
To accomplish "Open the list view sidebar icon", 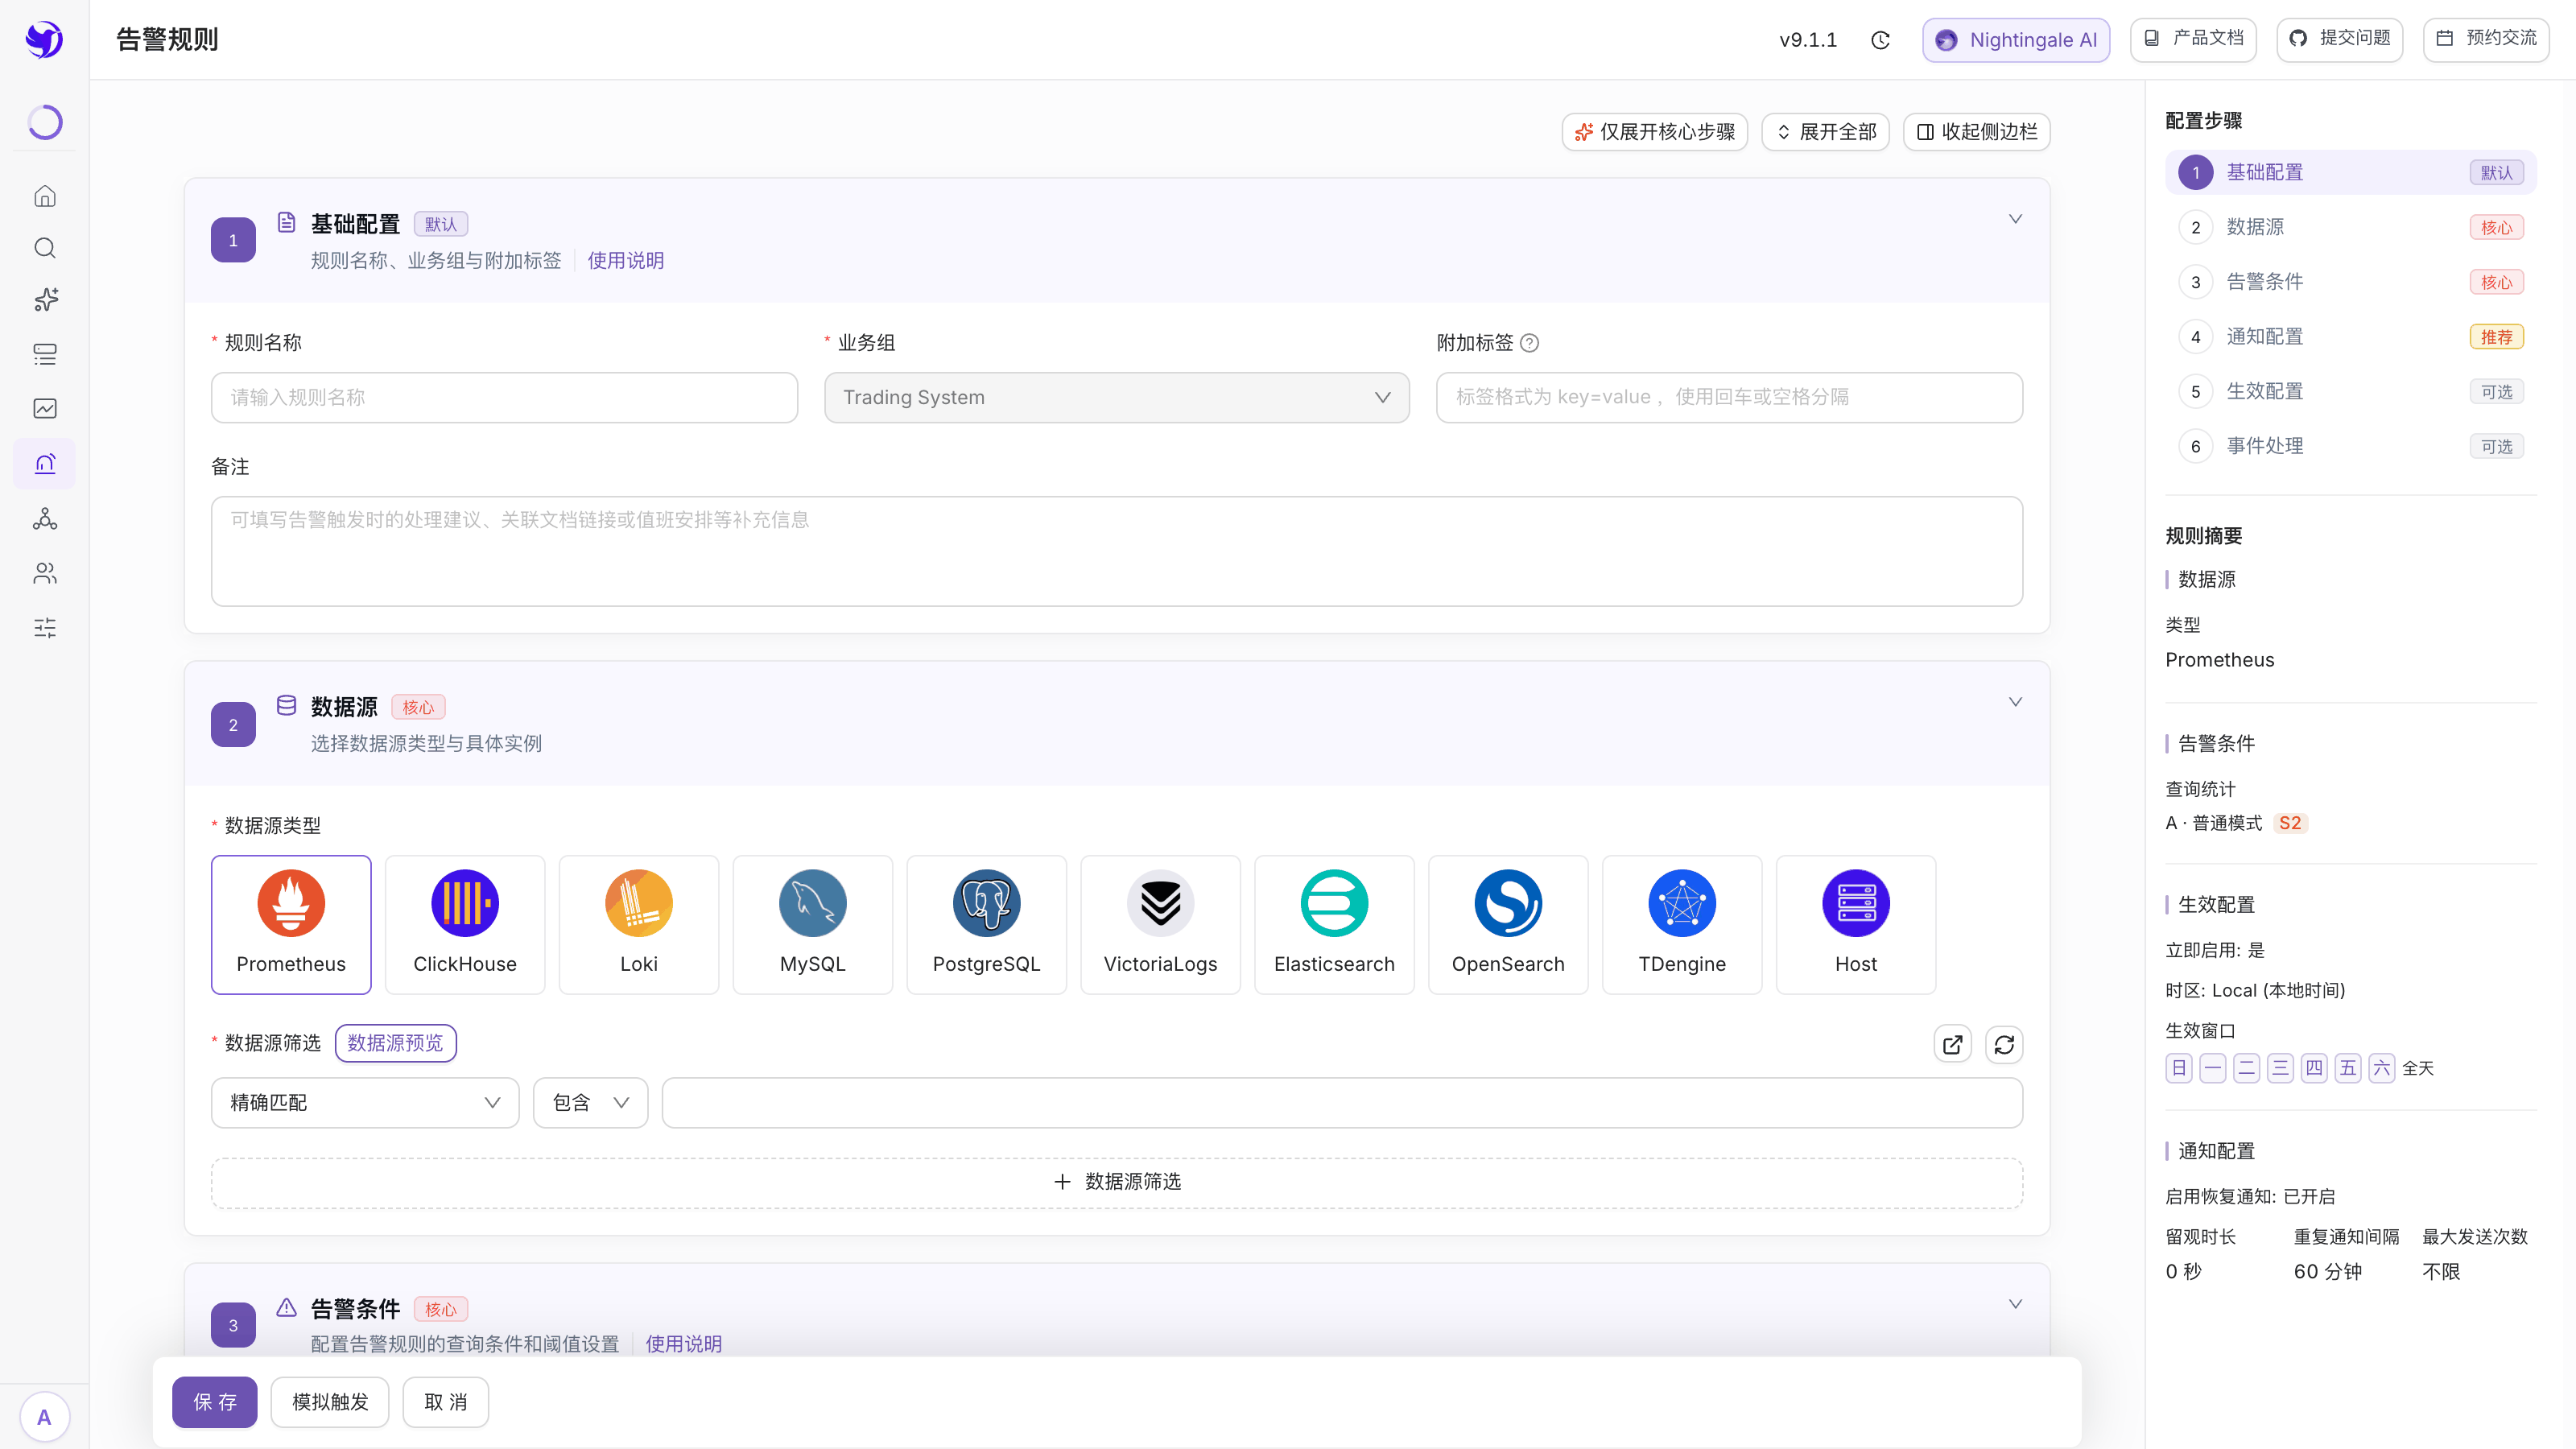I will (x=45, y=354).
